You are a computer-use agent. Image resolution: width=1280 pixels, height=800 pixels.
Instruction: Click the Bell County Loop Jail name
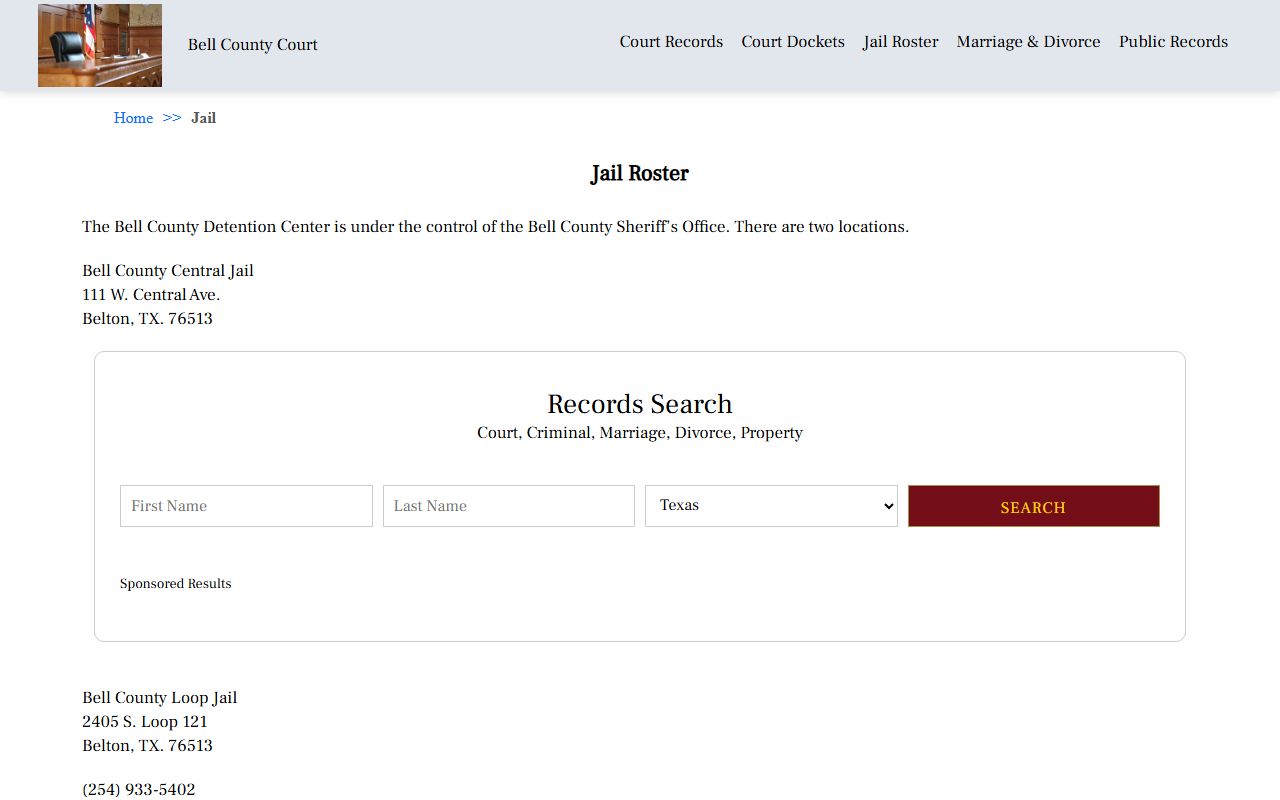(160, 698)
